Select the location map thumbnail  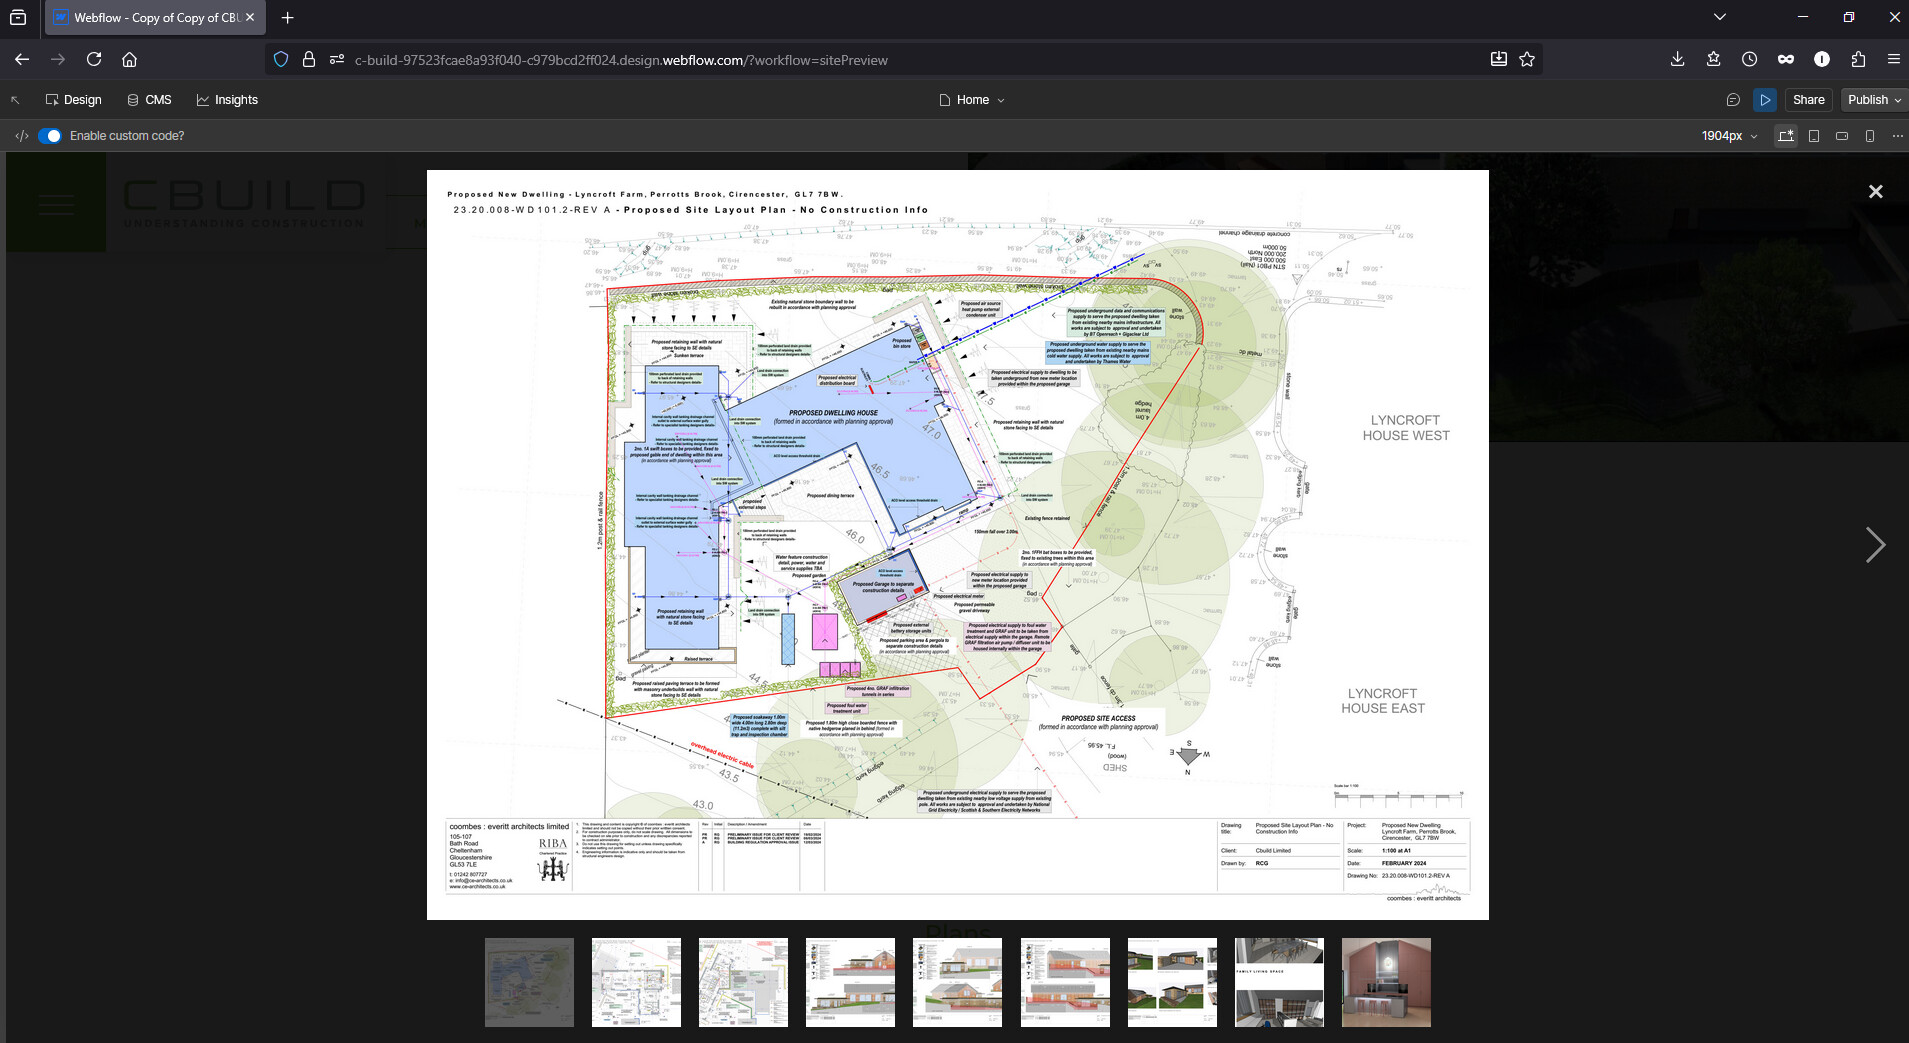[529, 982]
